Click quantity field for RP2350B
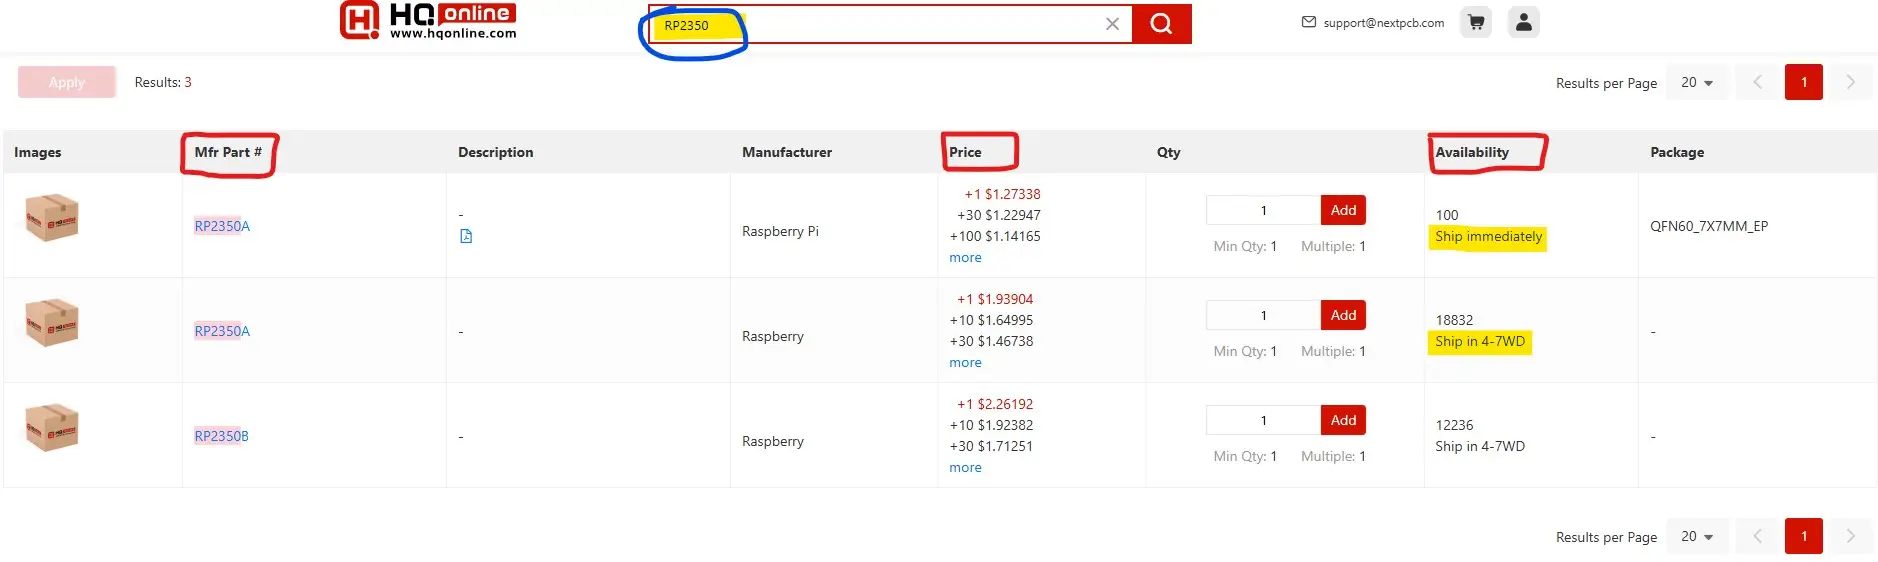The width and height of the screenshot is (1878, 562). (x=1263, y=420)
